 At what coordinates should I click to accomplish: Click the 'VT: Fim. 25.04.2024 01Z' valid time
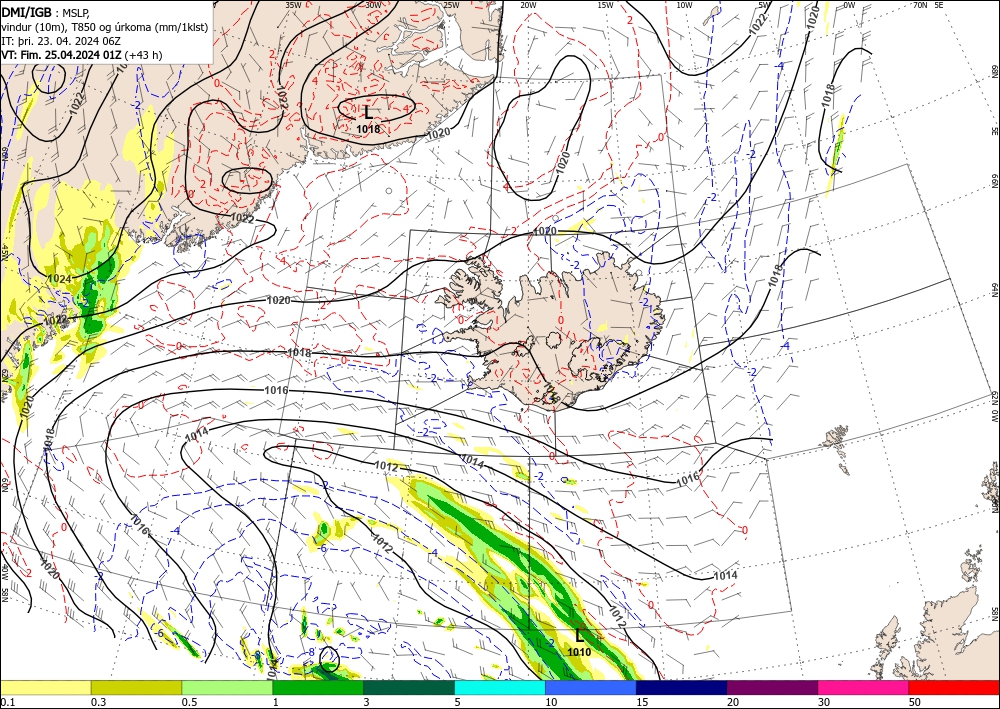click(x=61, y=55)
